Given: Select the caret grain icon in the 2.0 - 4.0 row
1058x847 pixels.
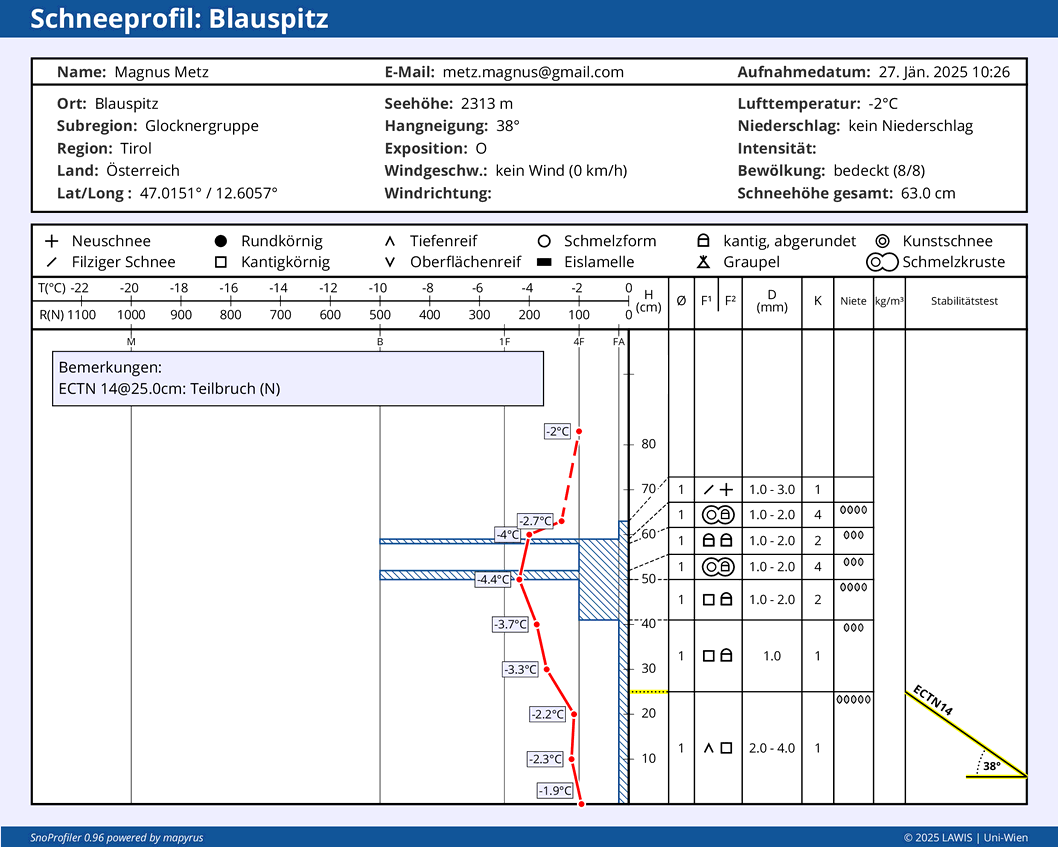Looking at the screenshot, I should tap(708, 748).
